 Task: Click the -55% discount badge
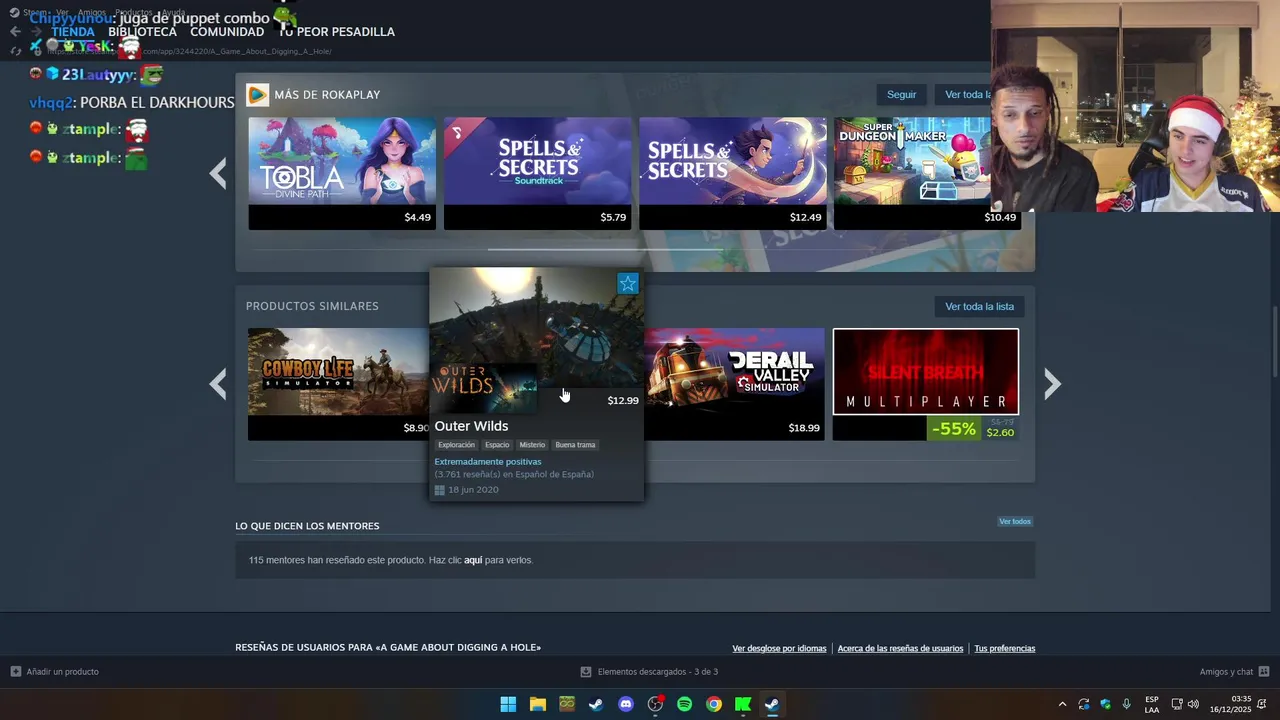(954, 429)
